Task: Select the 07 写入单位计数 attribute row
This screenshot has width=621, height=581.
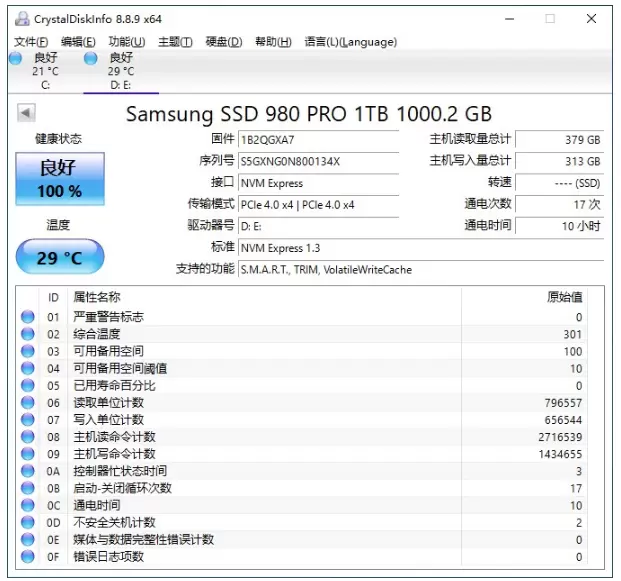Action: point(300,420)
